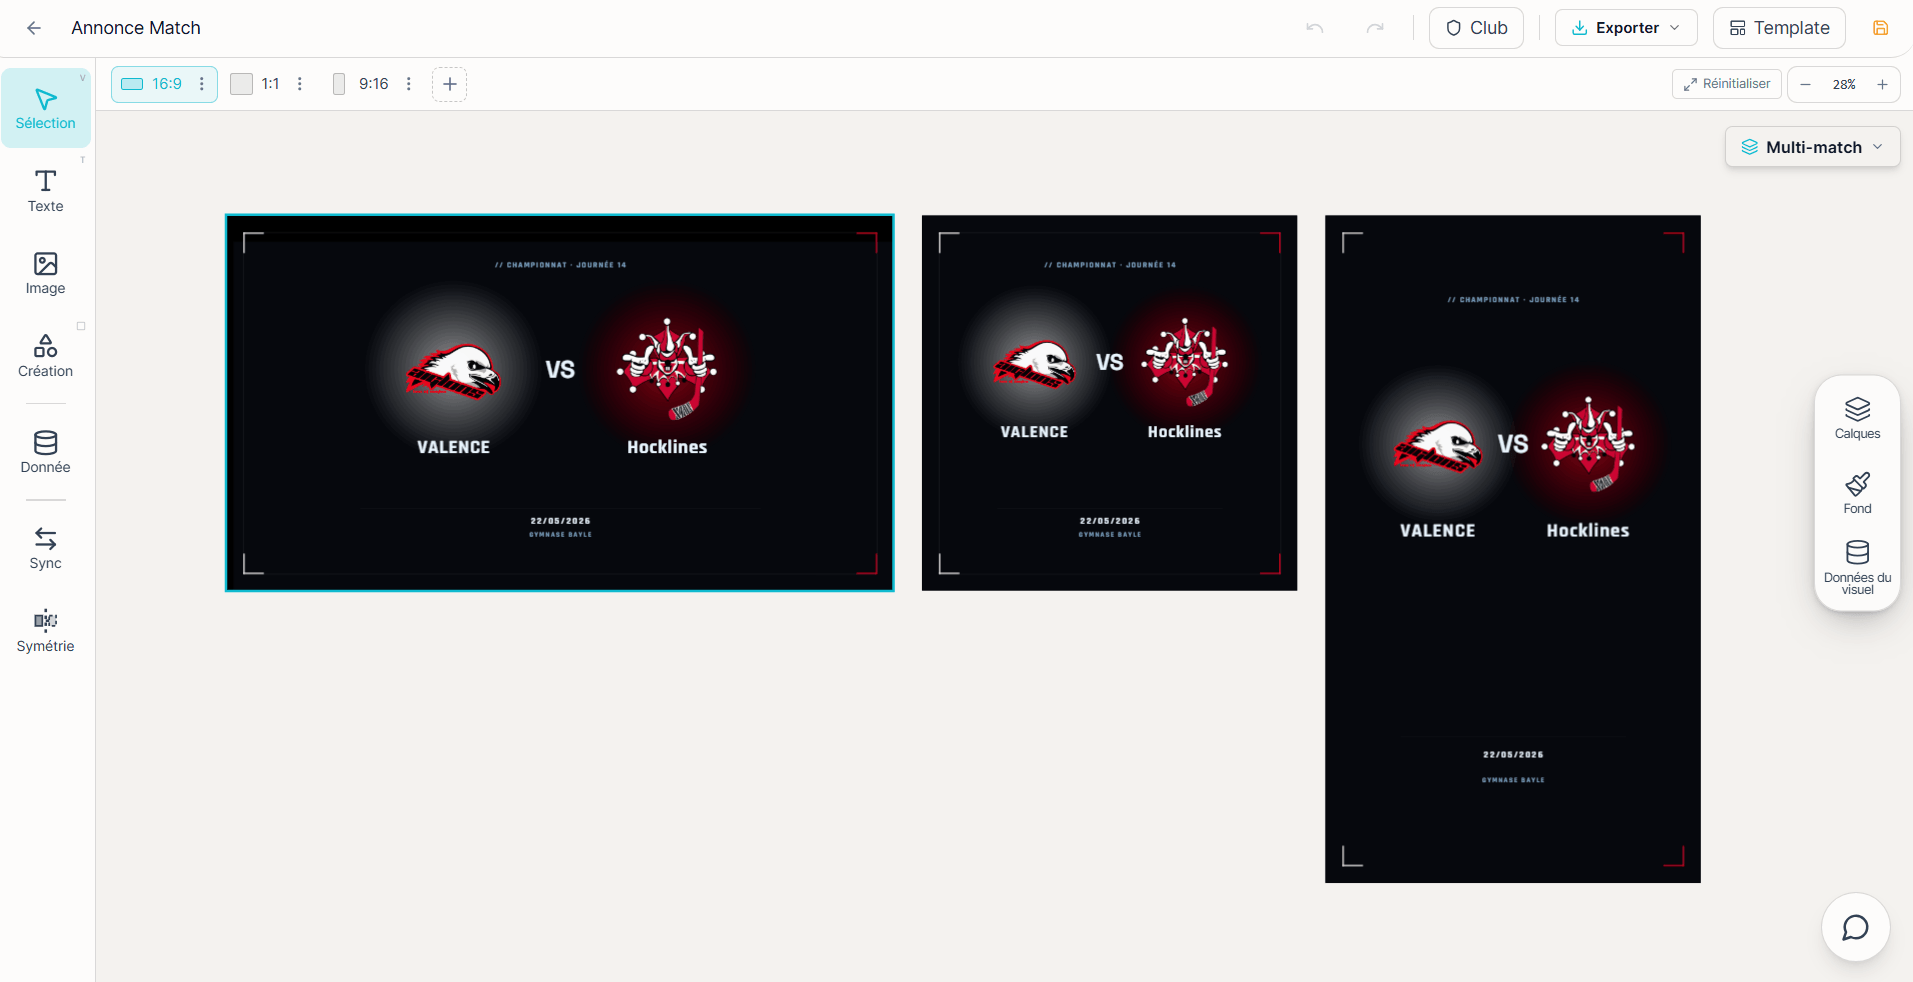Switch to the 1:1 format tab
The image size is (1913, 982).
click(x=256, y=84)
